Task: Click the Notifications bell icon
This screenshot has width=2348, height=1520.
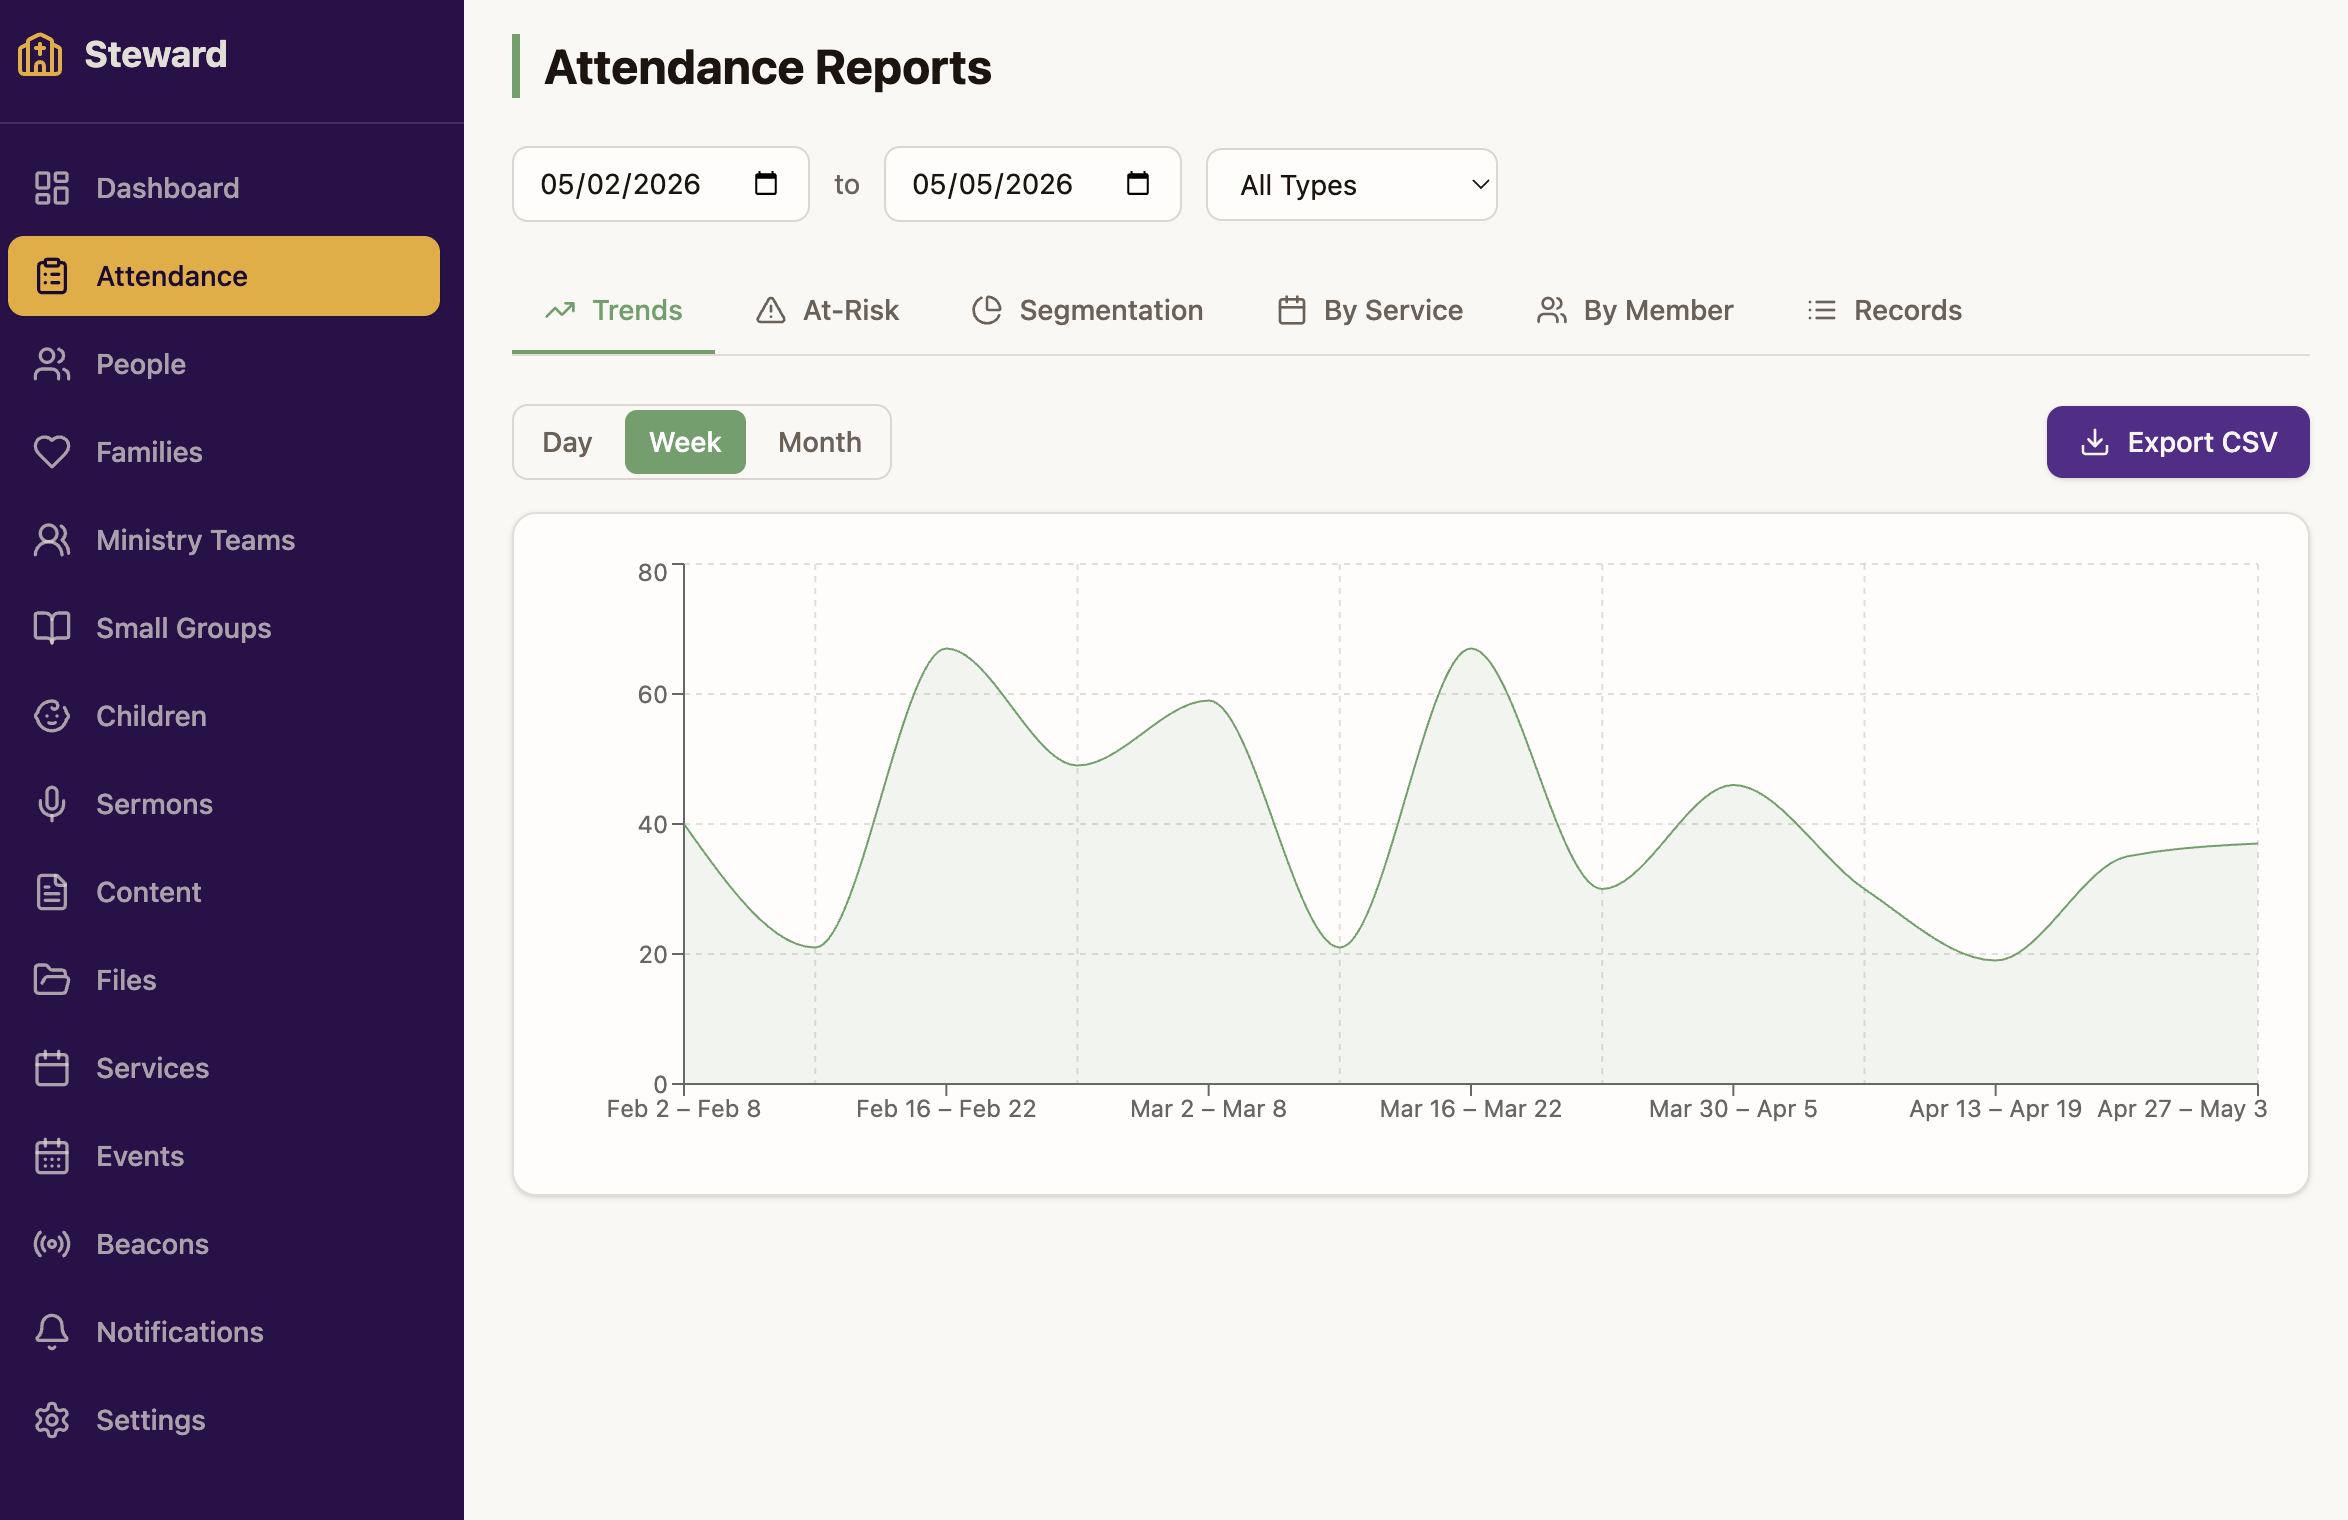Action: [52, 1332]
